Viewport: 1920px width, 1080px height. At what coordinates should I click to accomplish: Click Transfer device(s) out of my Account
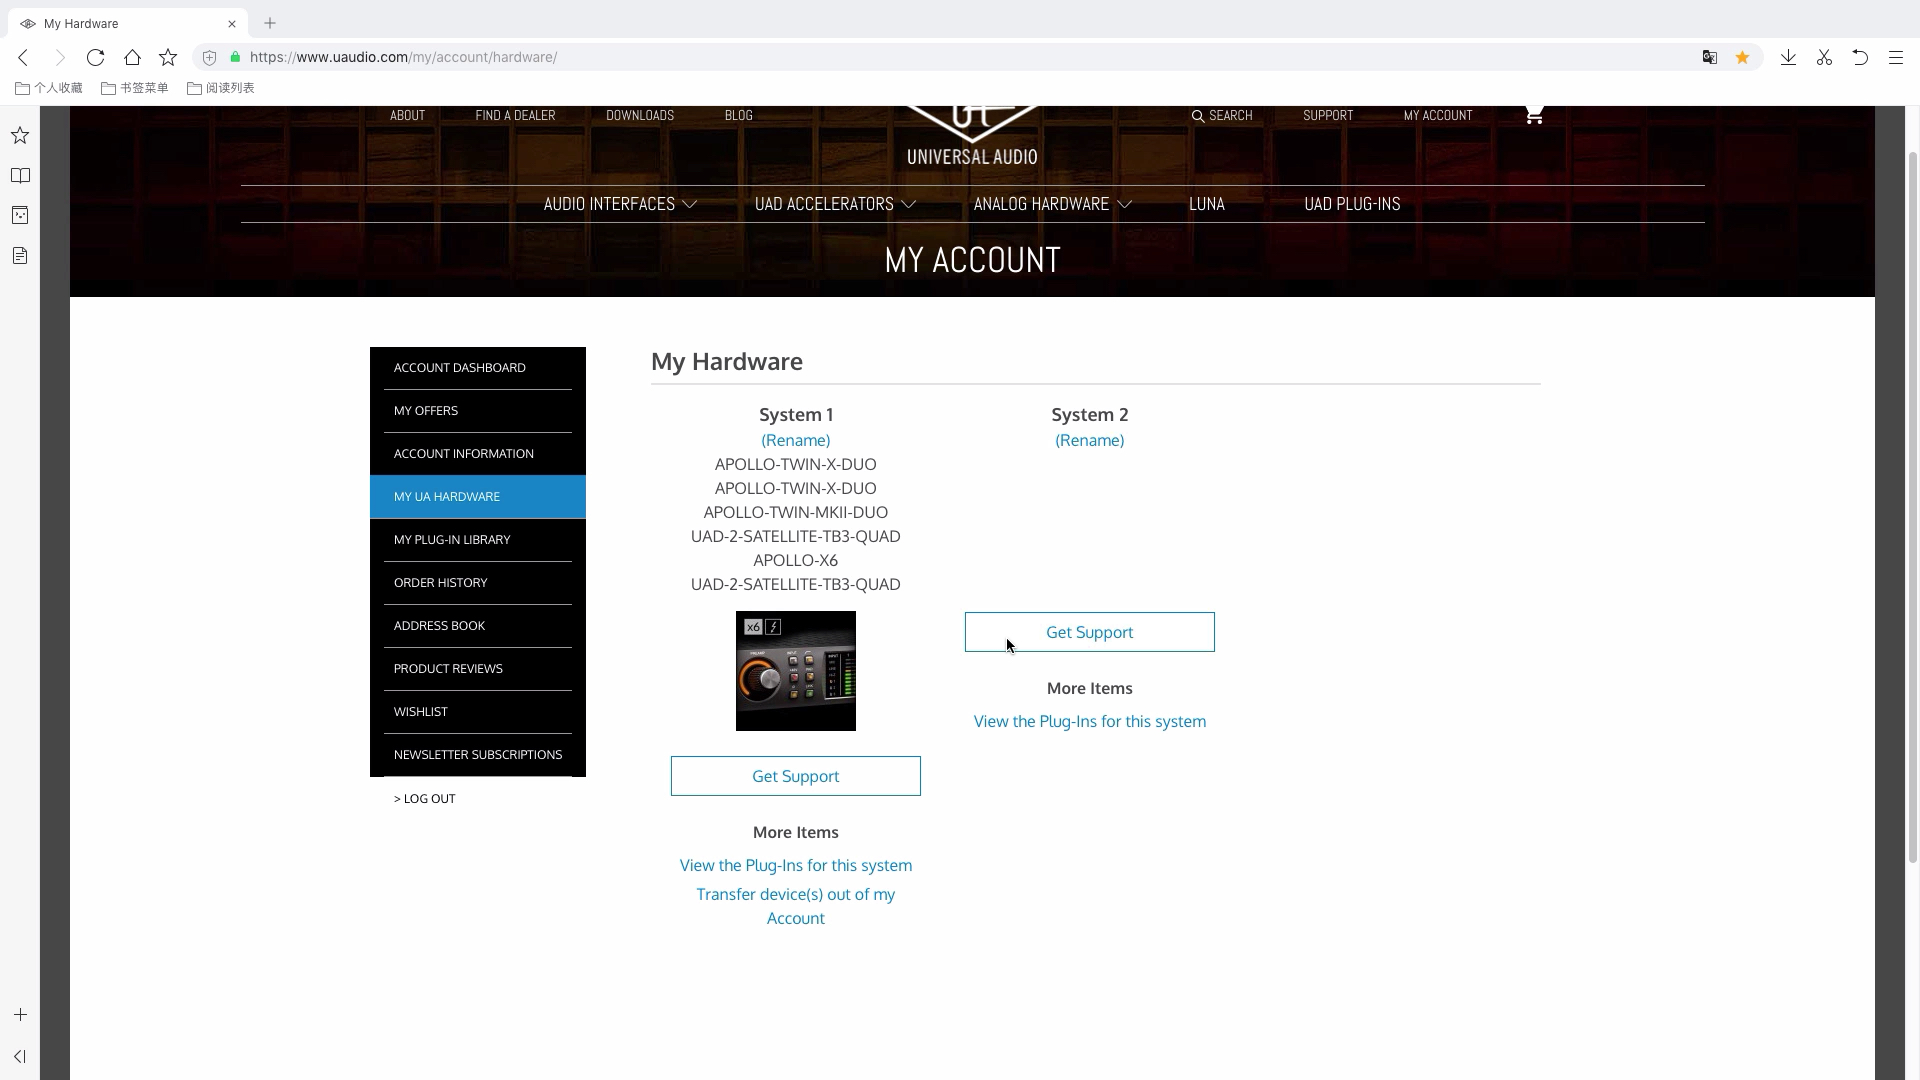(x=795, y=906)
